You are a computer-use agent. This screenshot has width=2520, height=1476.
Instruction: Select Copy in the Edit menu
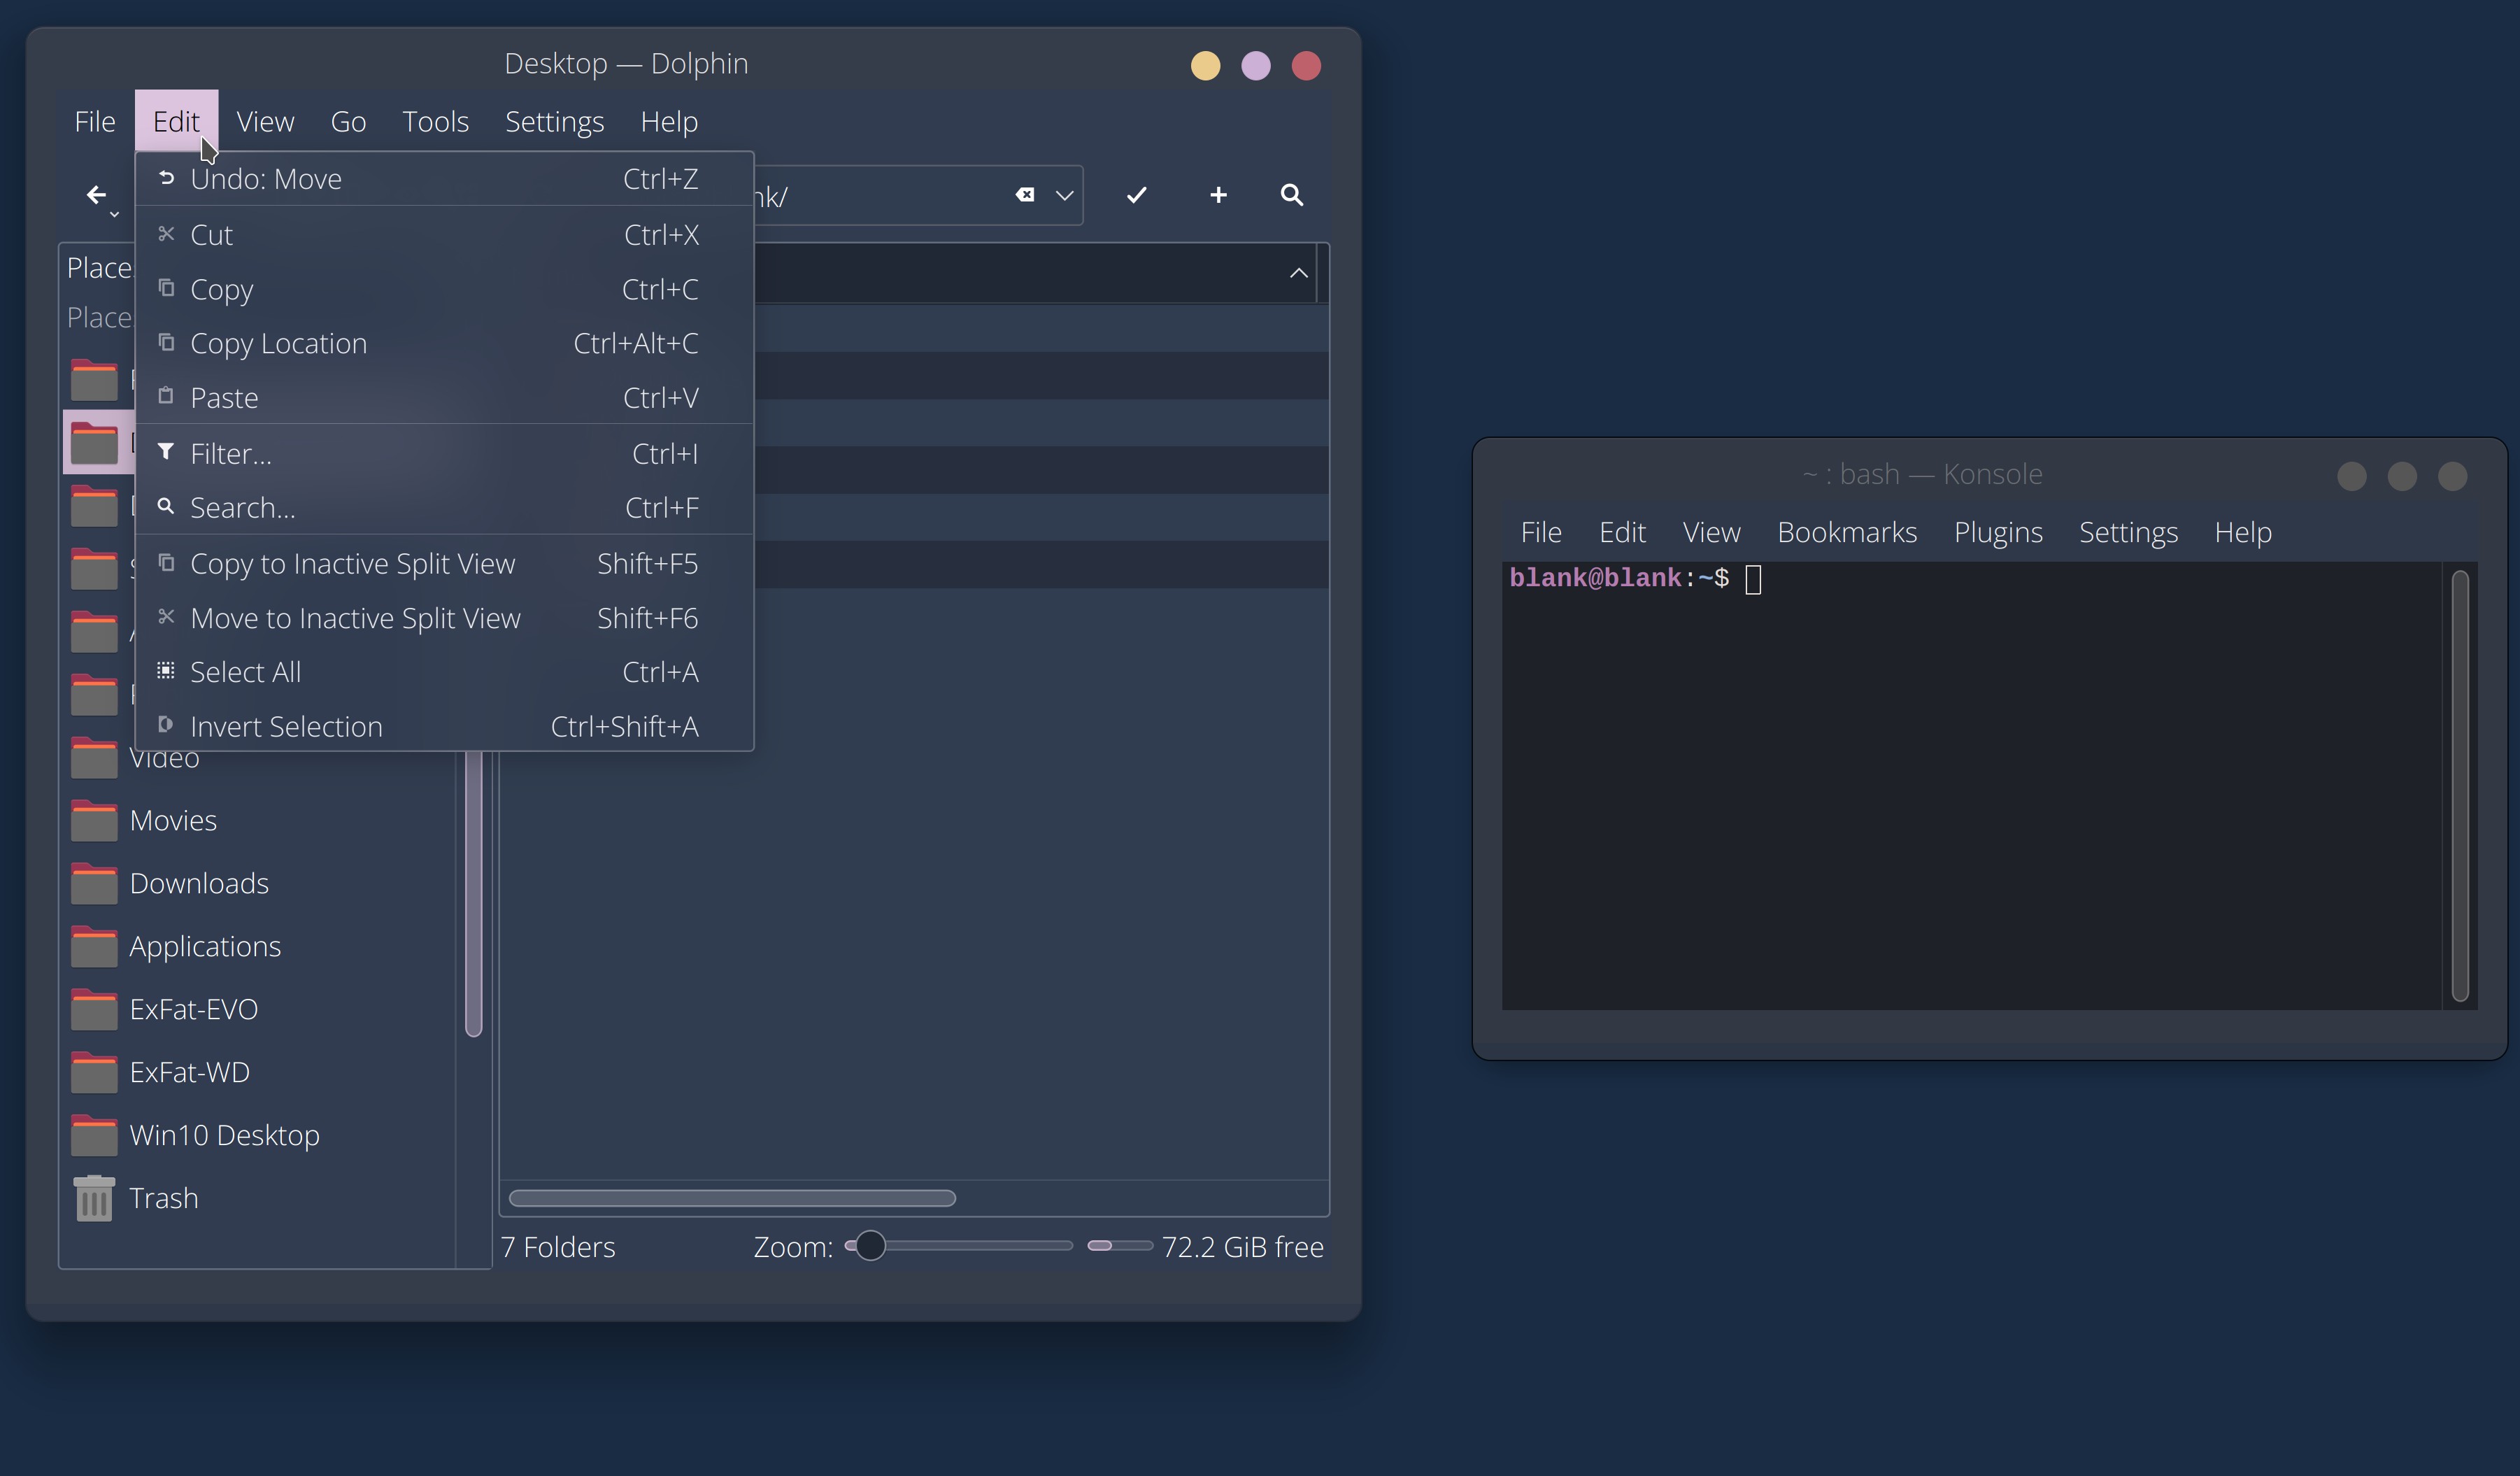[444, 289]
